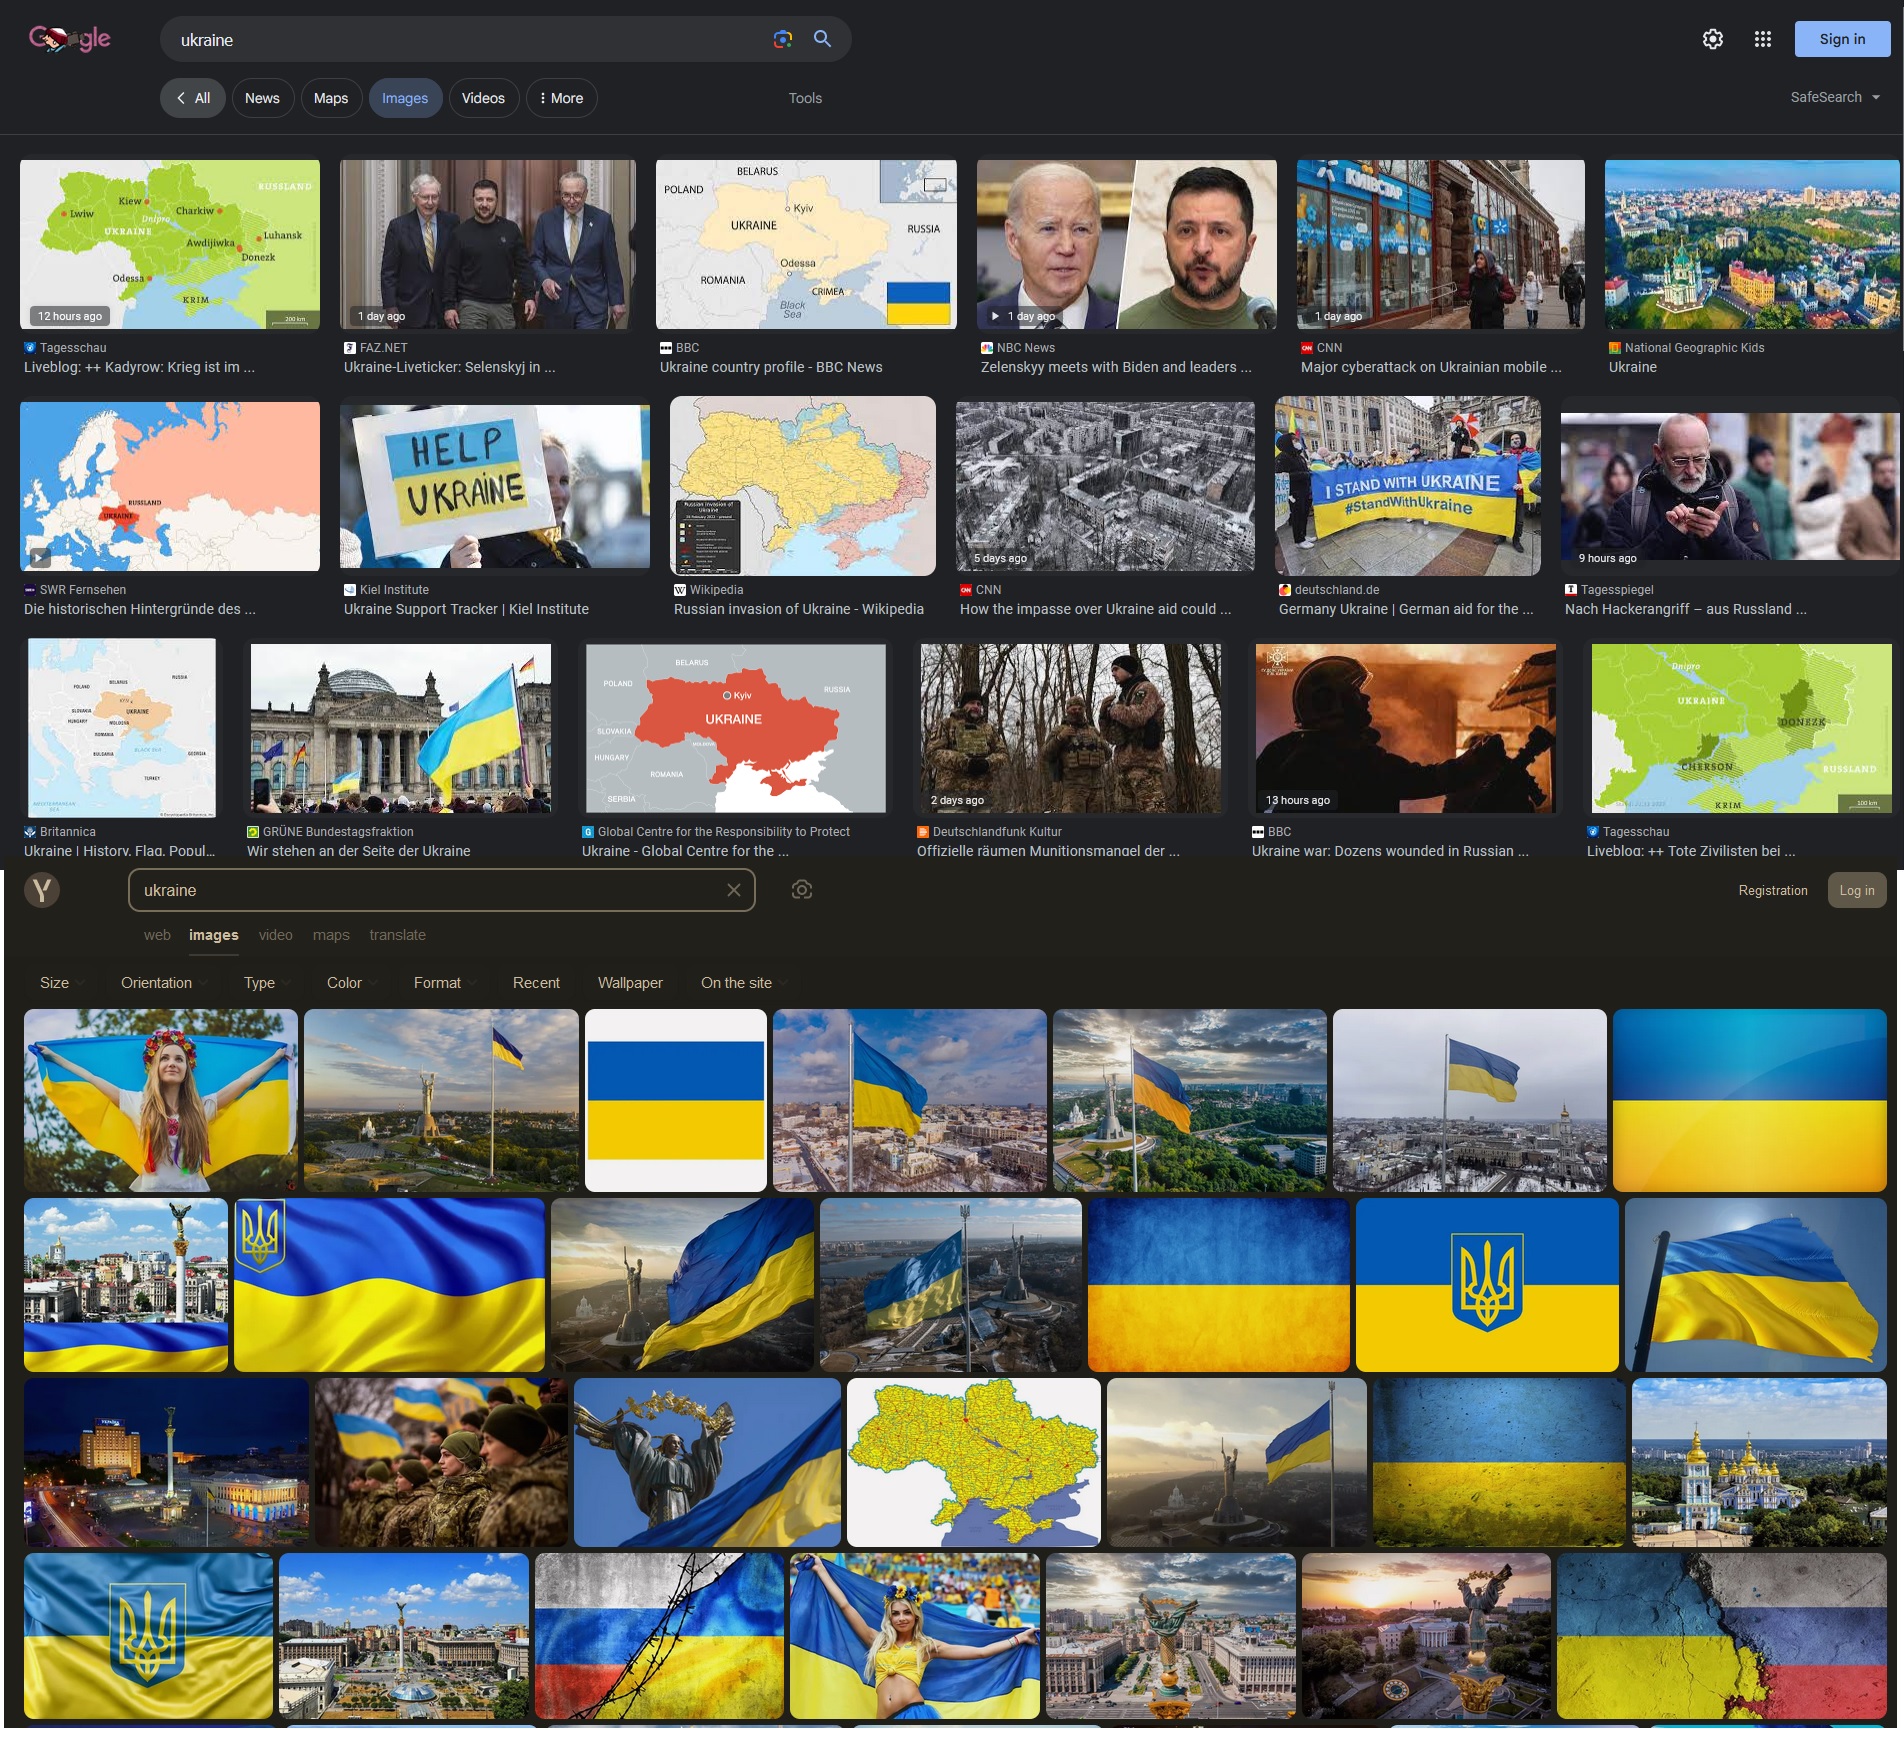
Task: Open the Yandex Type filter
Action: click(x=266, y=983)
